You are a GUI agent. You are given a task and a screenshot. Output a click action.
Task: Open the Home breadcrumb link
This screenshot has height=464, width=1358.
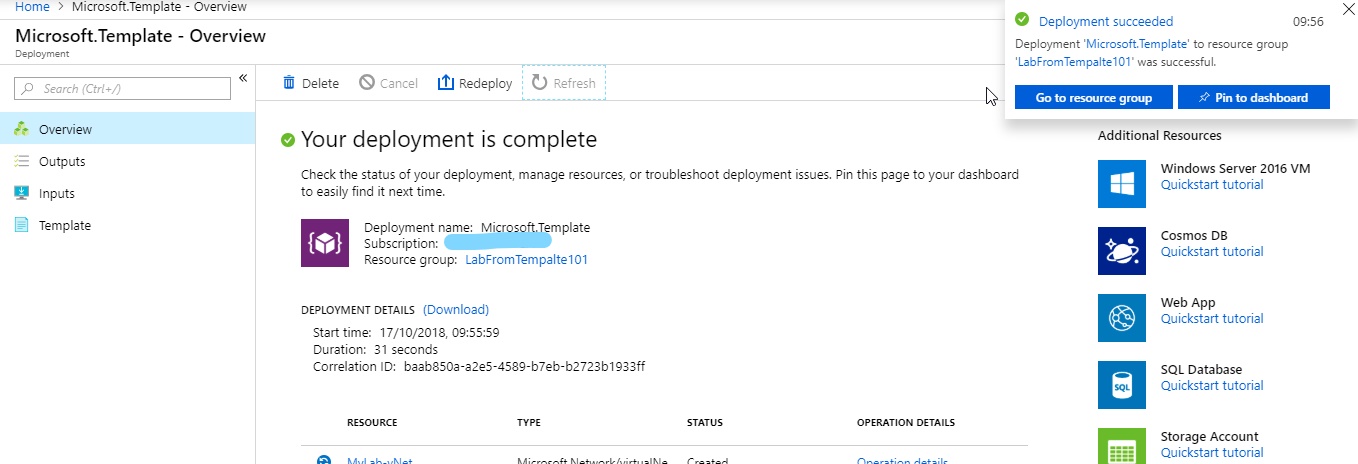pyautogui.click(x=32, y=6)
